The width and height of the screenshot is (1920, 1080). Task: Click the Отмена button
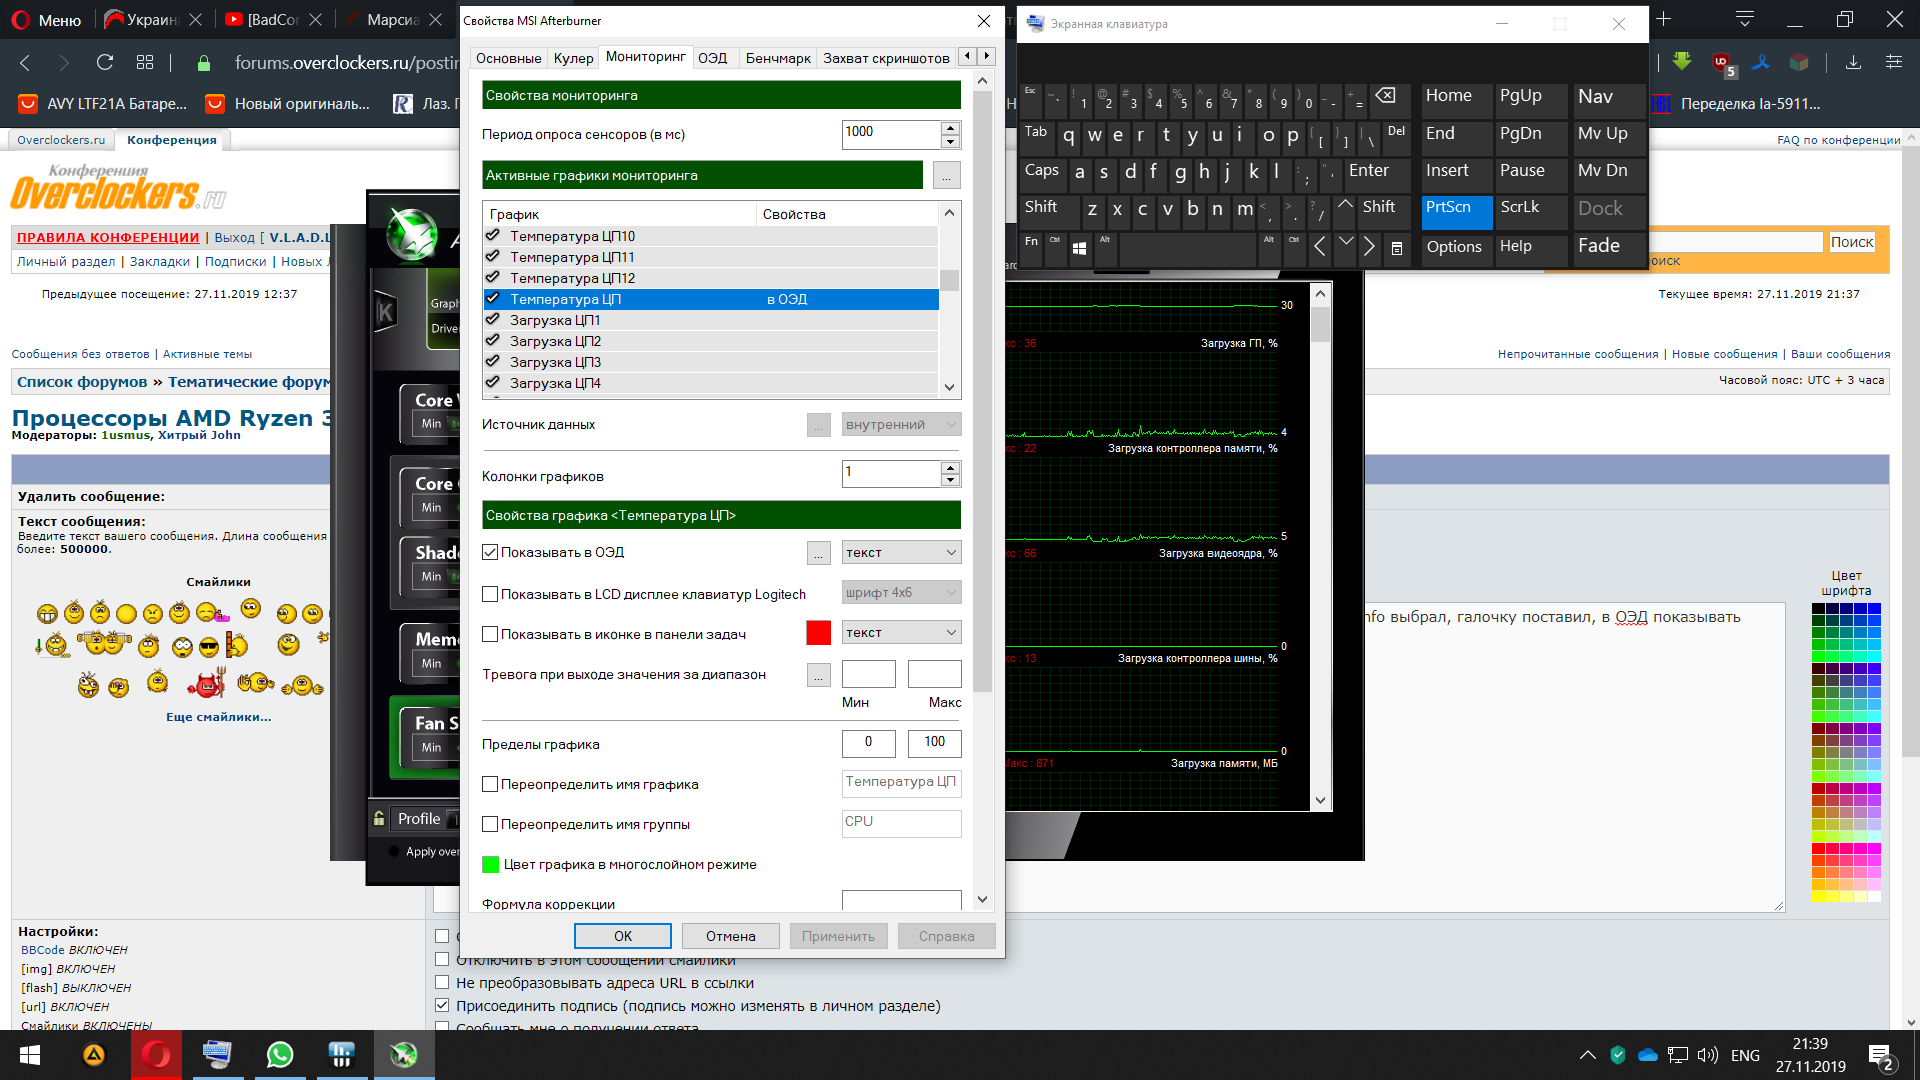[x=730, y=936]
